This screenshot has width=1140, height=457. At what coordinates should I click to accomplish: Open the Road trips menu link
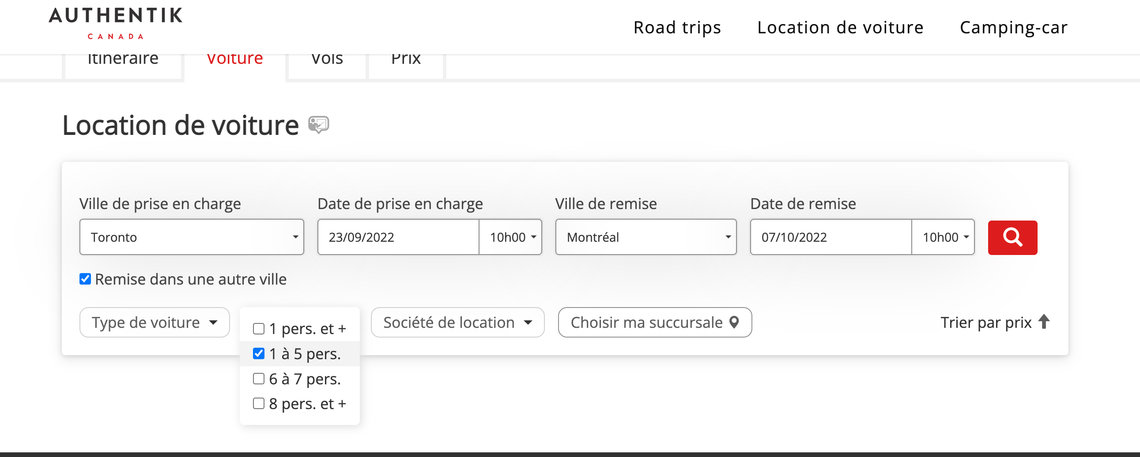click(677, 28)
